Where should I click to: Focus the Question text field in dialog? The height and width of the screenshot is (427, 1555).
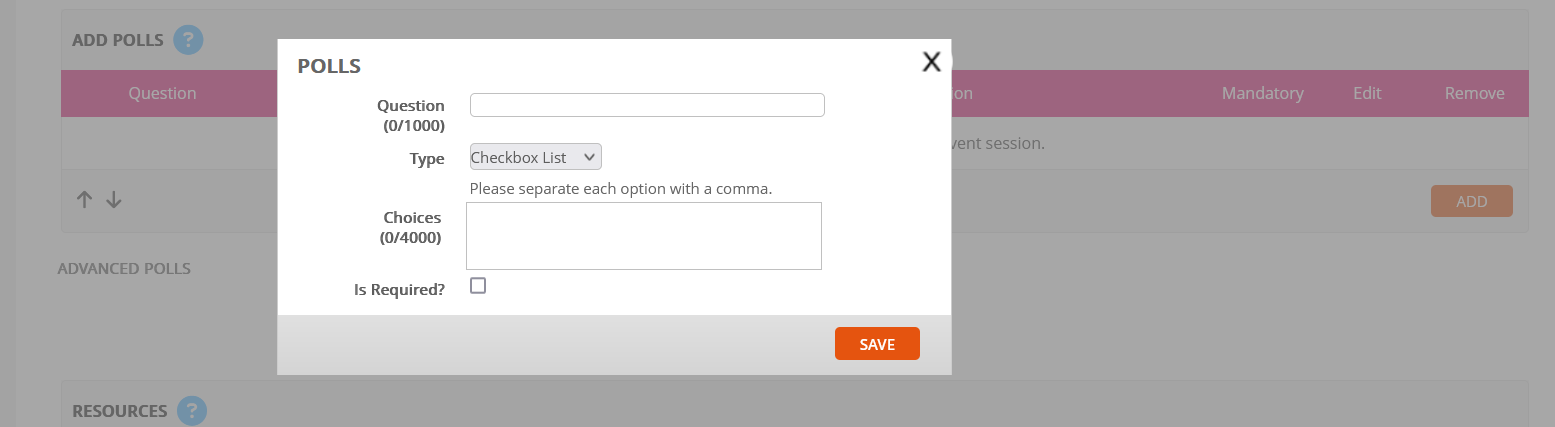tap(647, 105)
